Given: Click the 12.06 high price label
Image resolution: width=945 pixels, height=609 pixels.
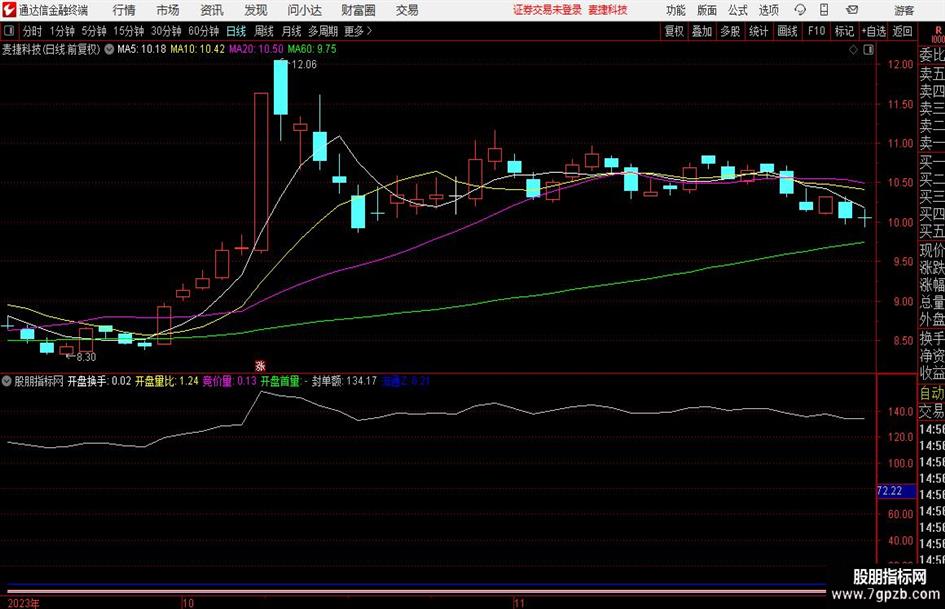Looking at the screenshot, I should (304, 65).
